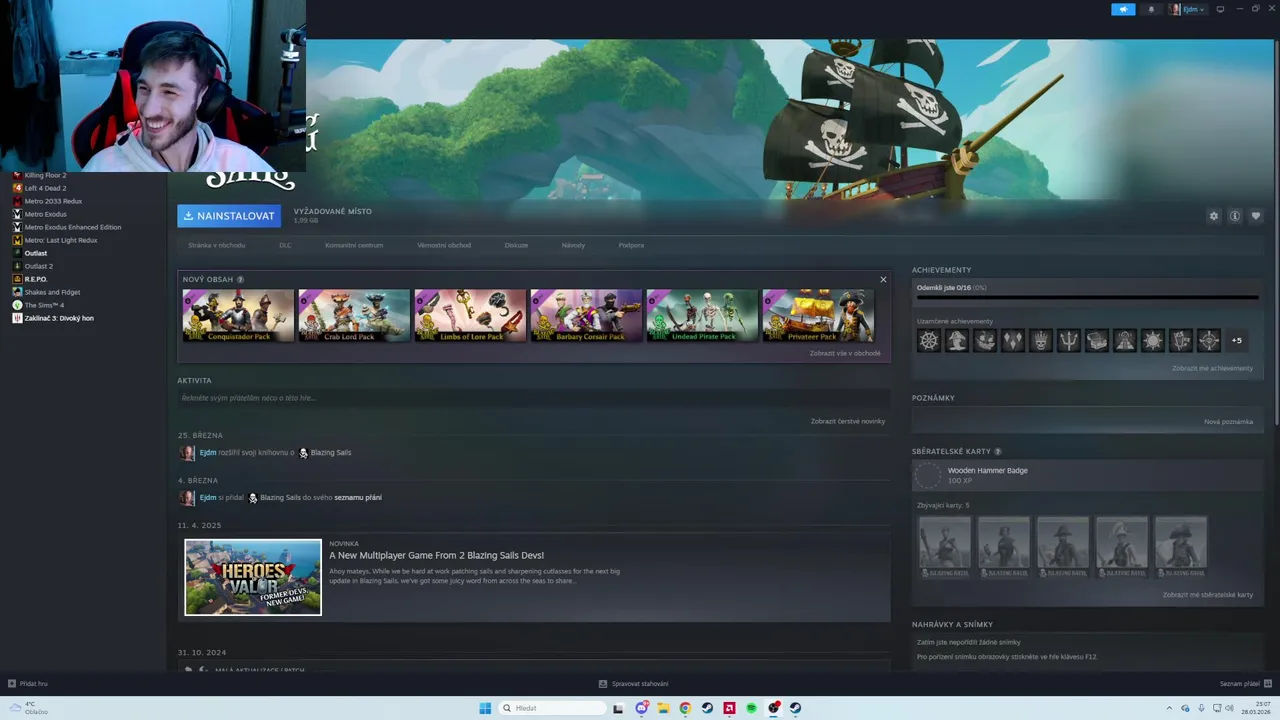Open Seznam přátel friends list
1280x720 pixels.
point(1245,684)
